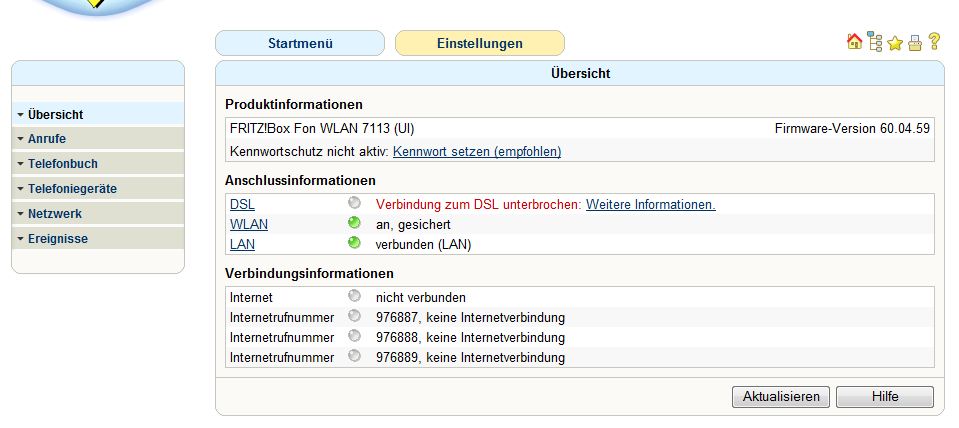Expand the Ereignisse sidebar section

[98, 239]
